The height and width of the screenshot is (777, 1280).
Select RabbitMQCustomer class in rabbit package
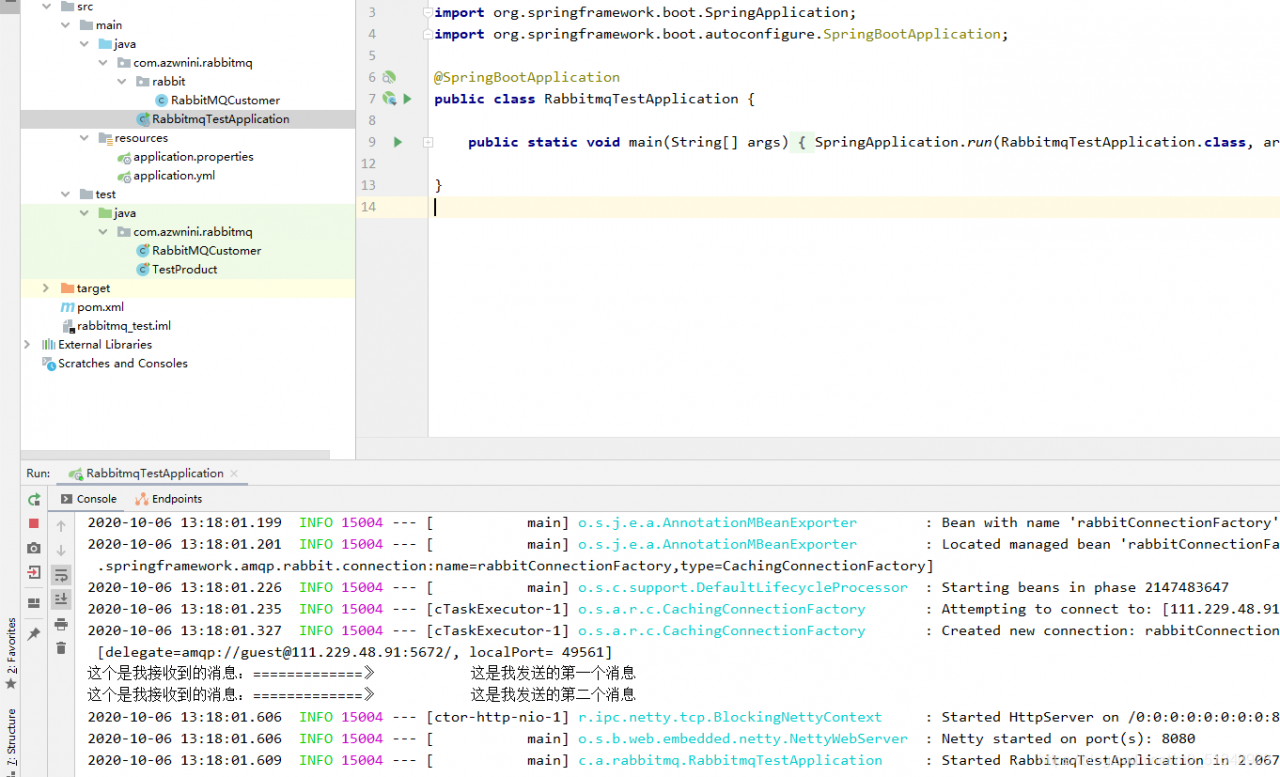point(225,100)
